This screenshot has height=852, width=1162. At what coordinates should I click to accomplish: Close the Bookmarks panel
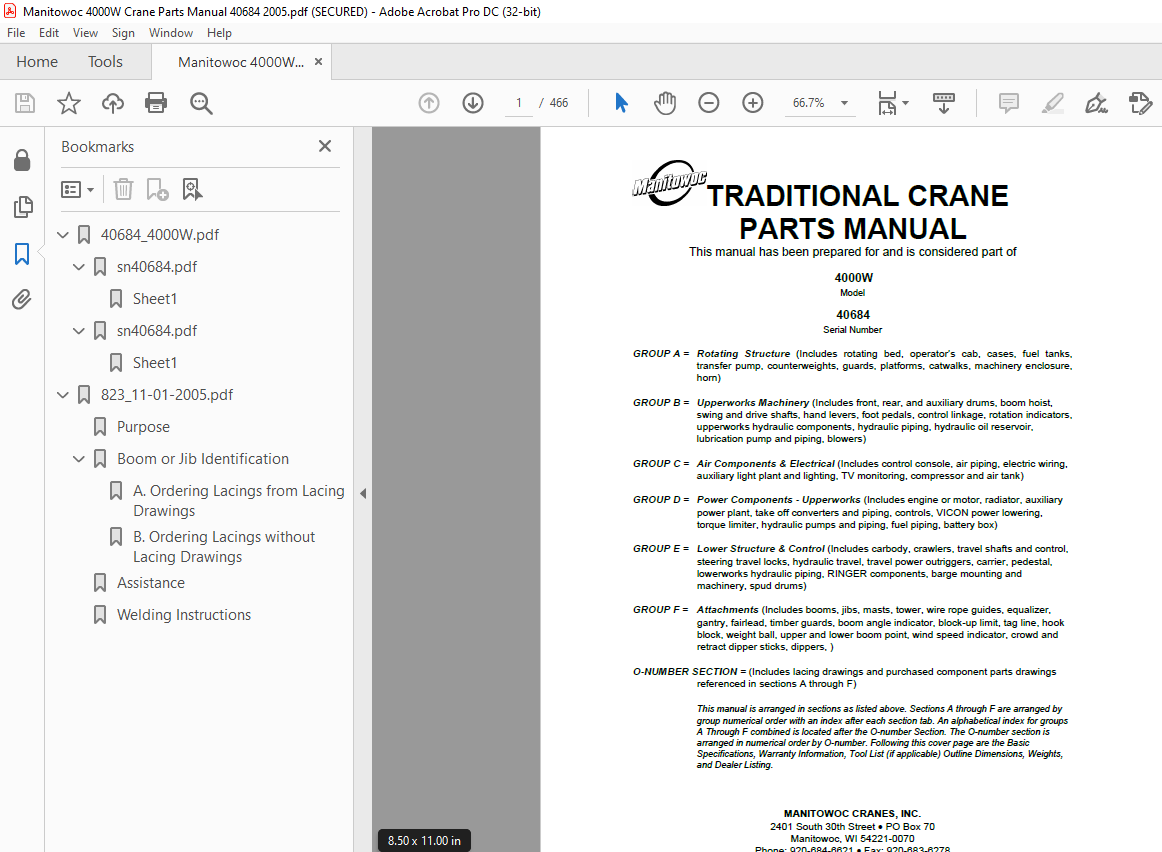tap(325, 146)
